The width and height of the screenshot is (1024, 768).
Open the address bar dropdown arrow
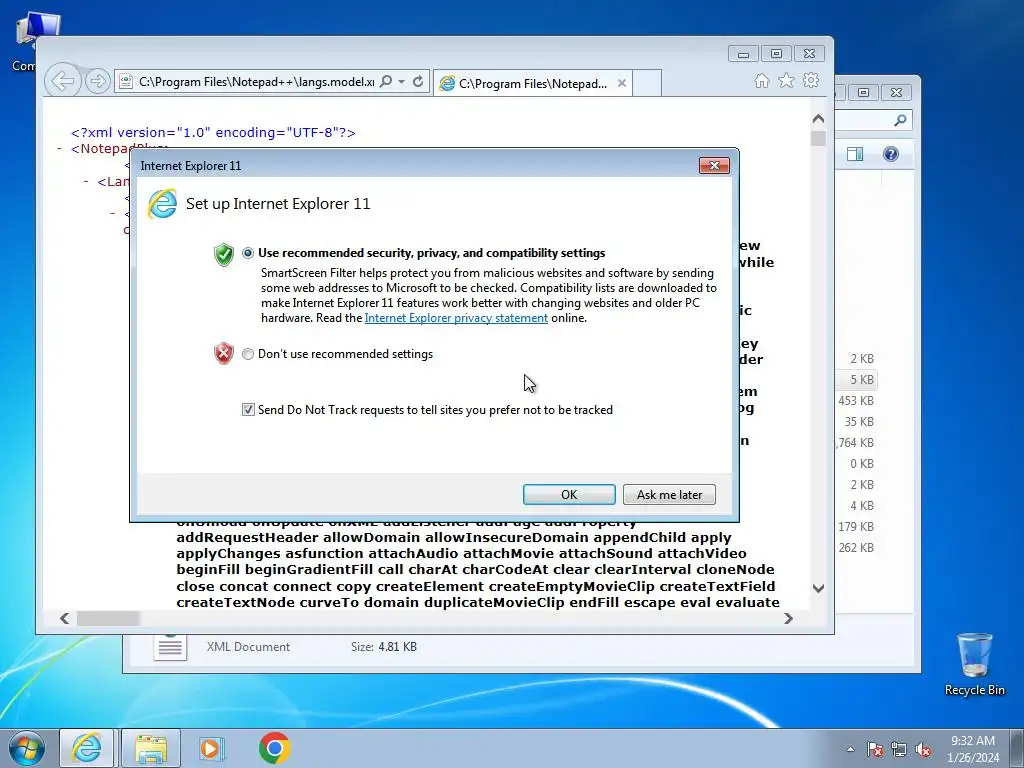click(x=402, y=82)
